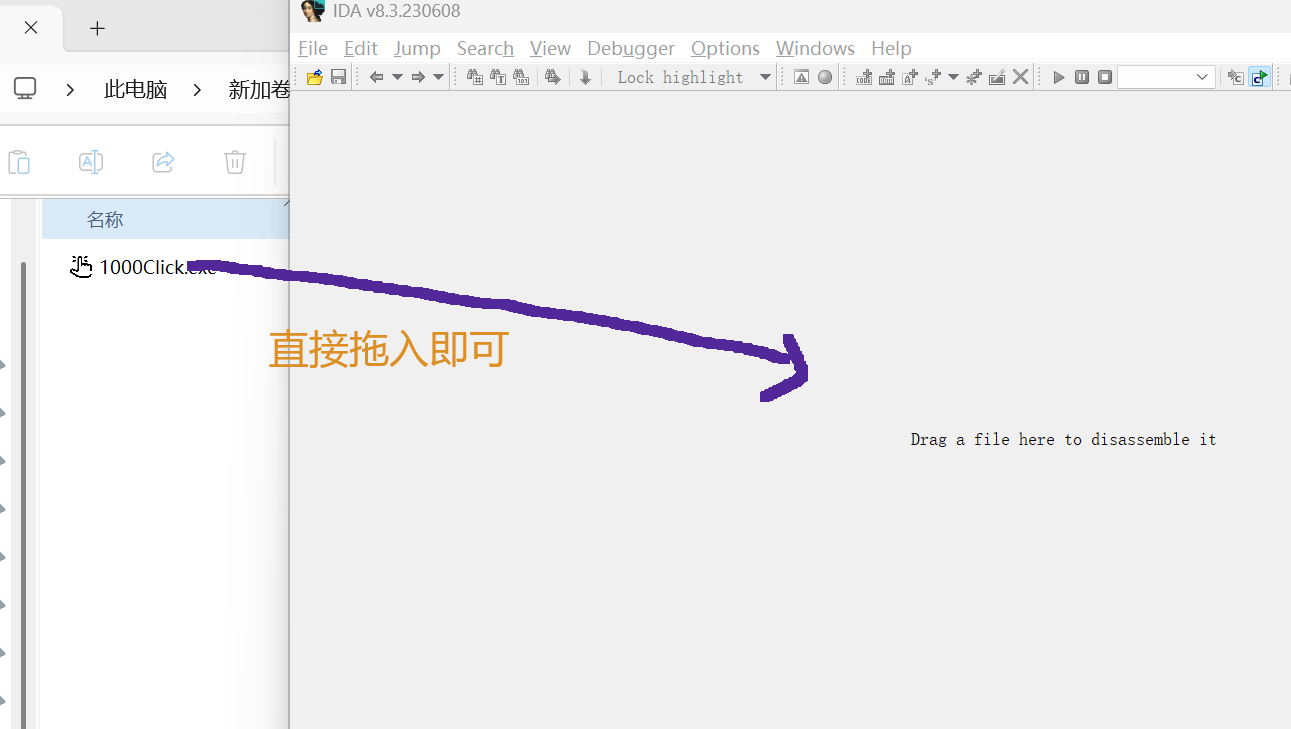The height and width of the screenshot is (729, 1291).
Task: Click the Create code icon
Action: [864, 77]
